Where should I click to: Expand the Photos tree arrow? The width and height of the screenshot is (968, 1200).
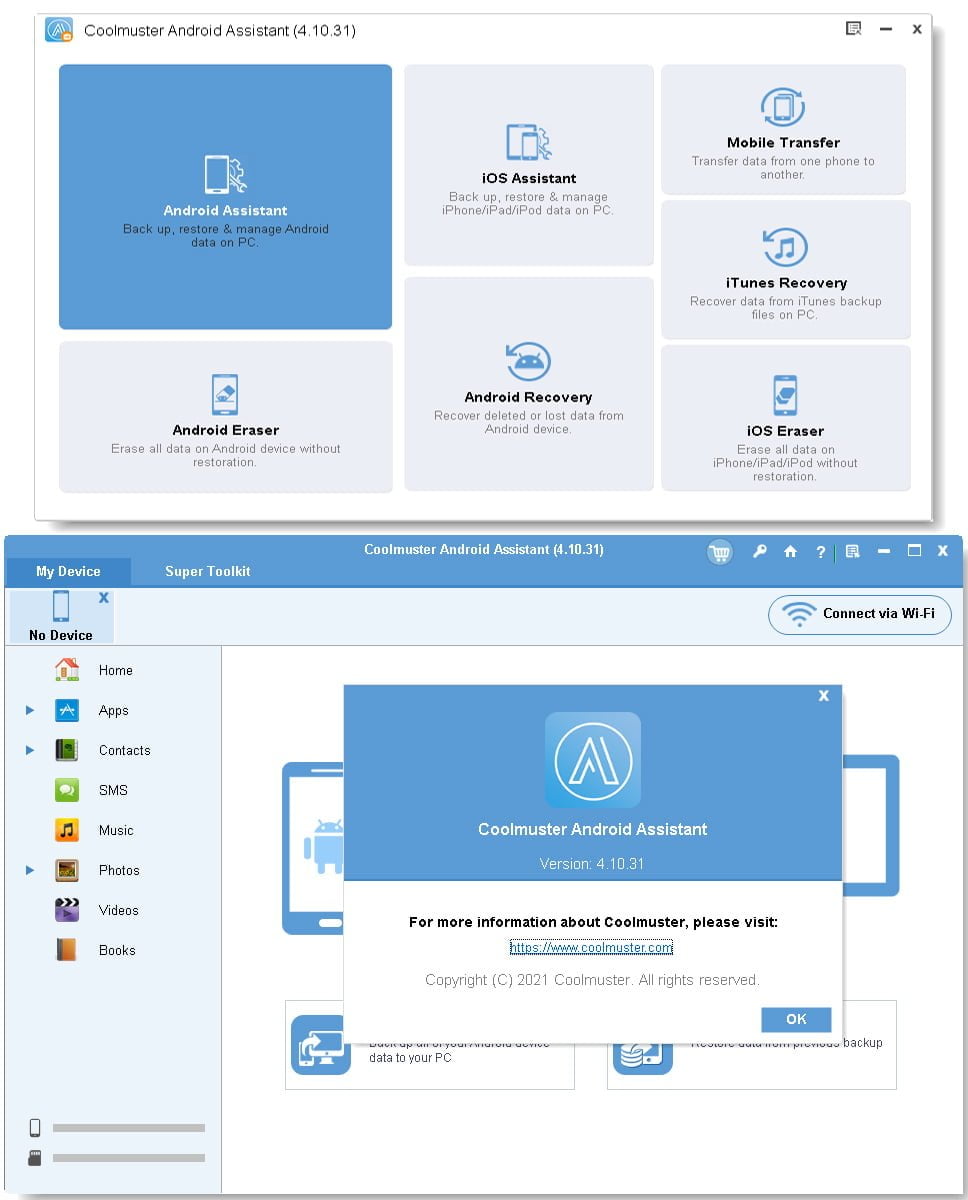pos(30,870)
